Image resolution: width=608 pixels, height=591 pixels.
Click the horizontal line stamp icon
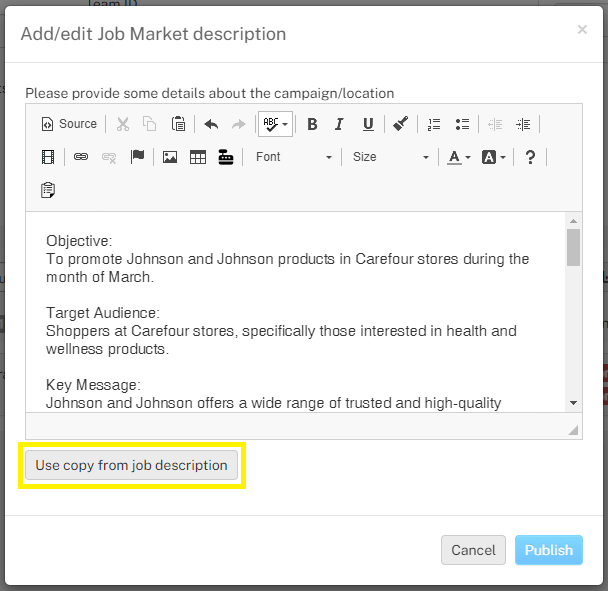click(x=226, y=157)
